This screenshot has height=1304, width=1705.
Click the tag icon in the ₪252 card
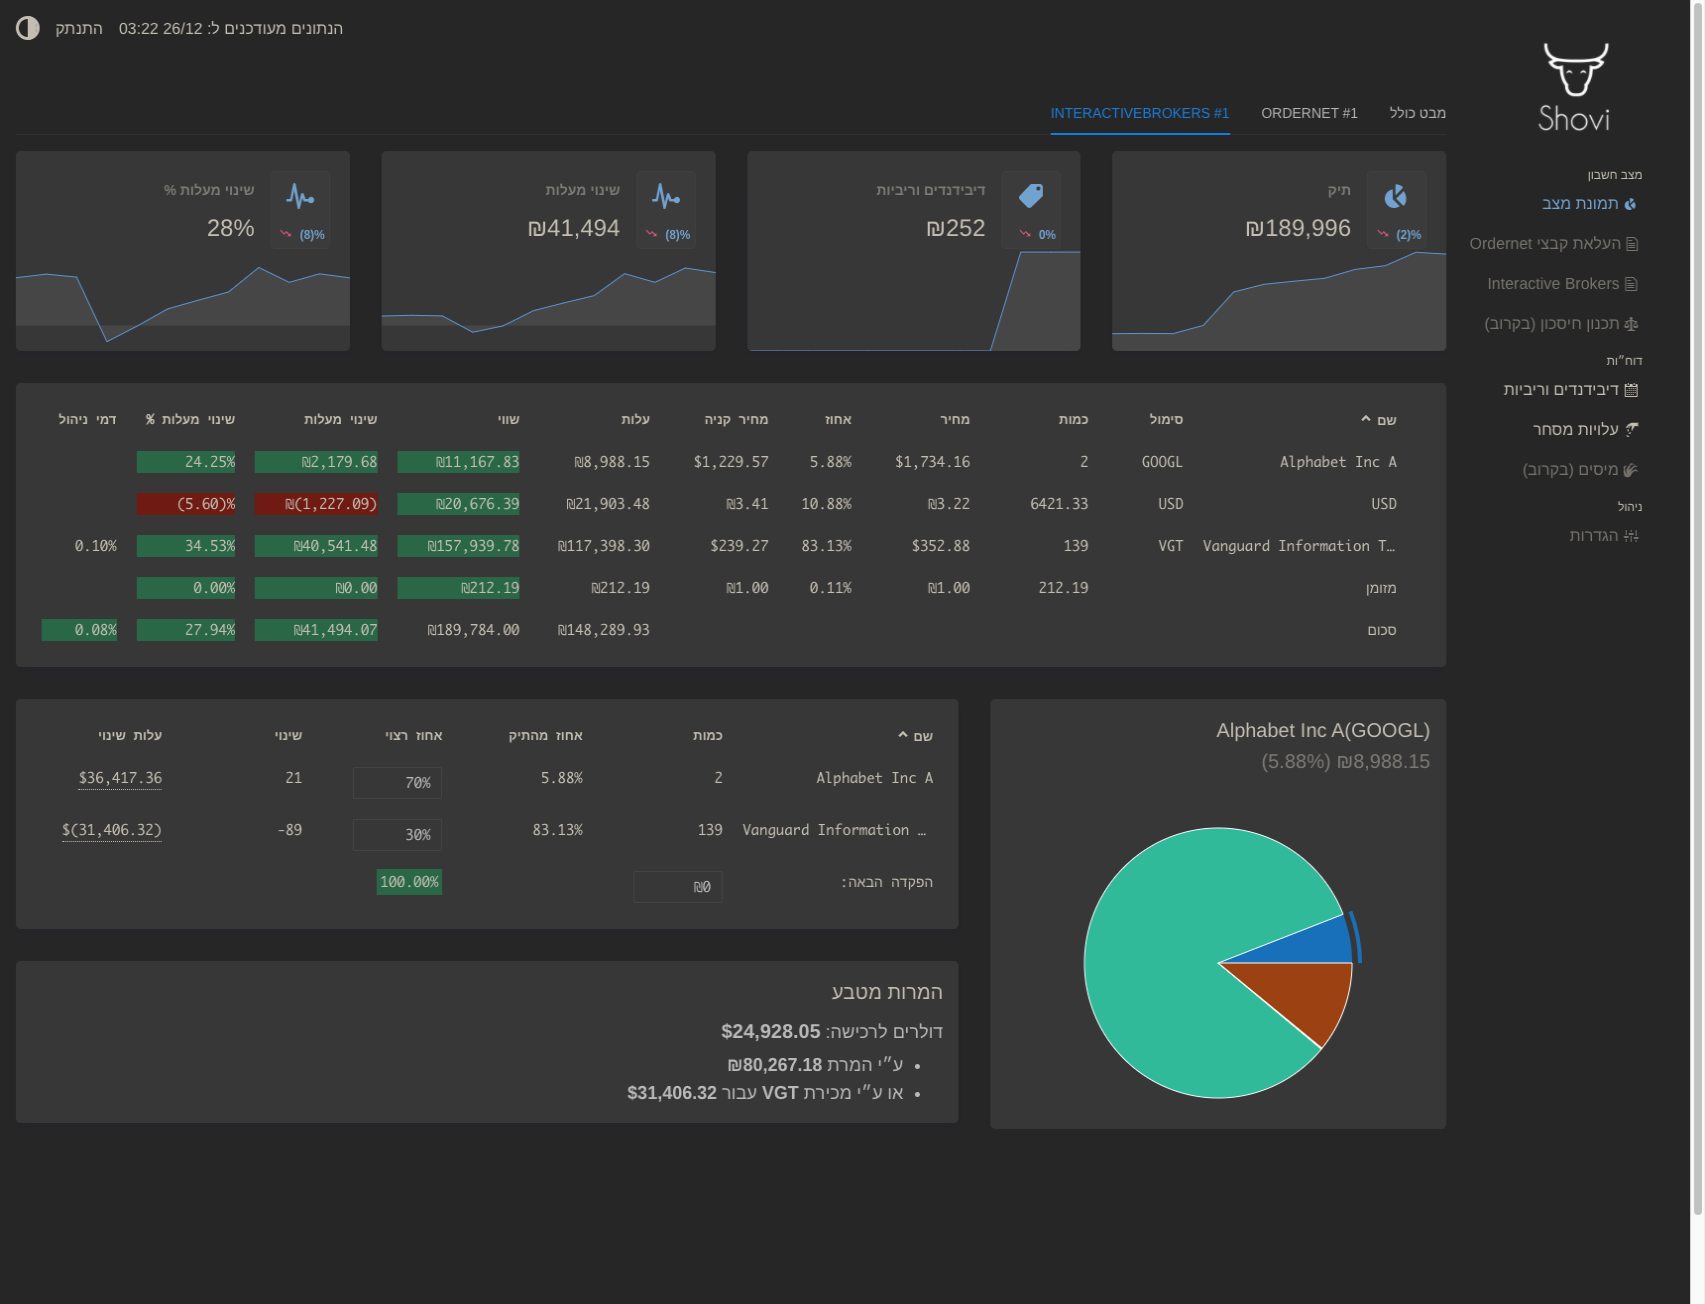tap(1031, 196)
